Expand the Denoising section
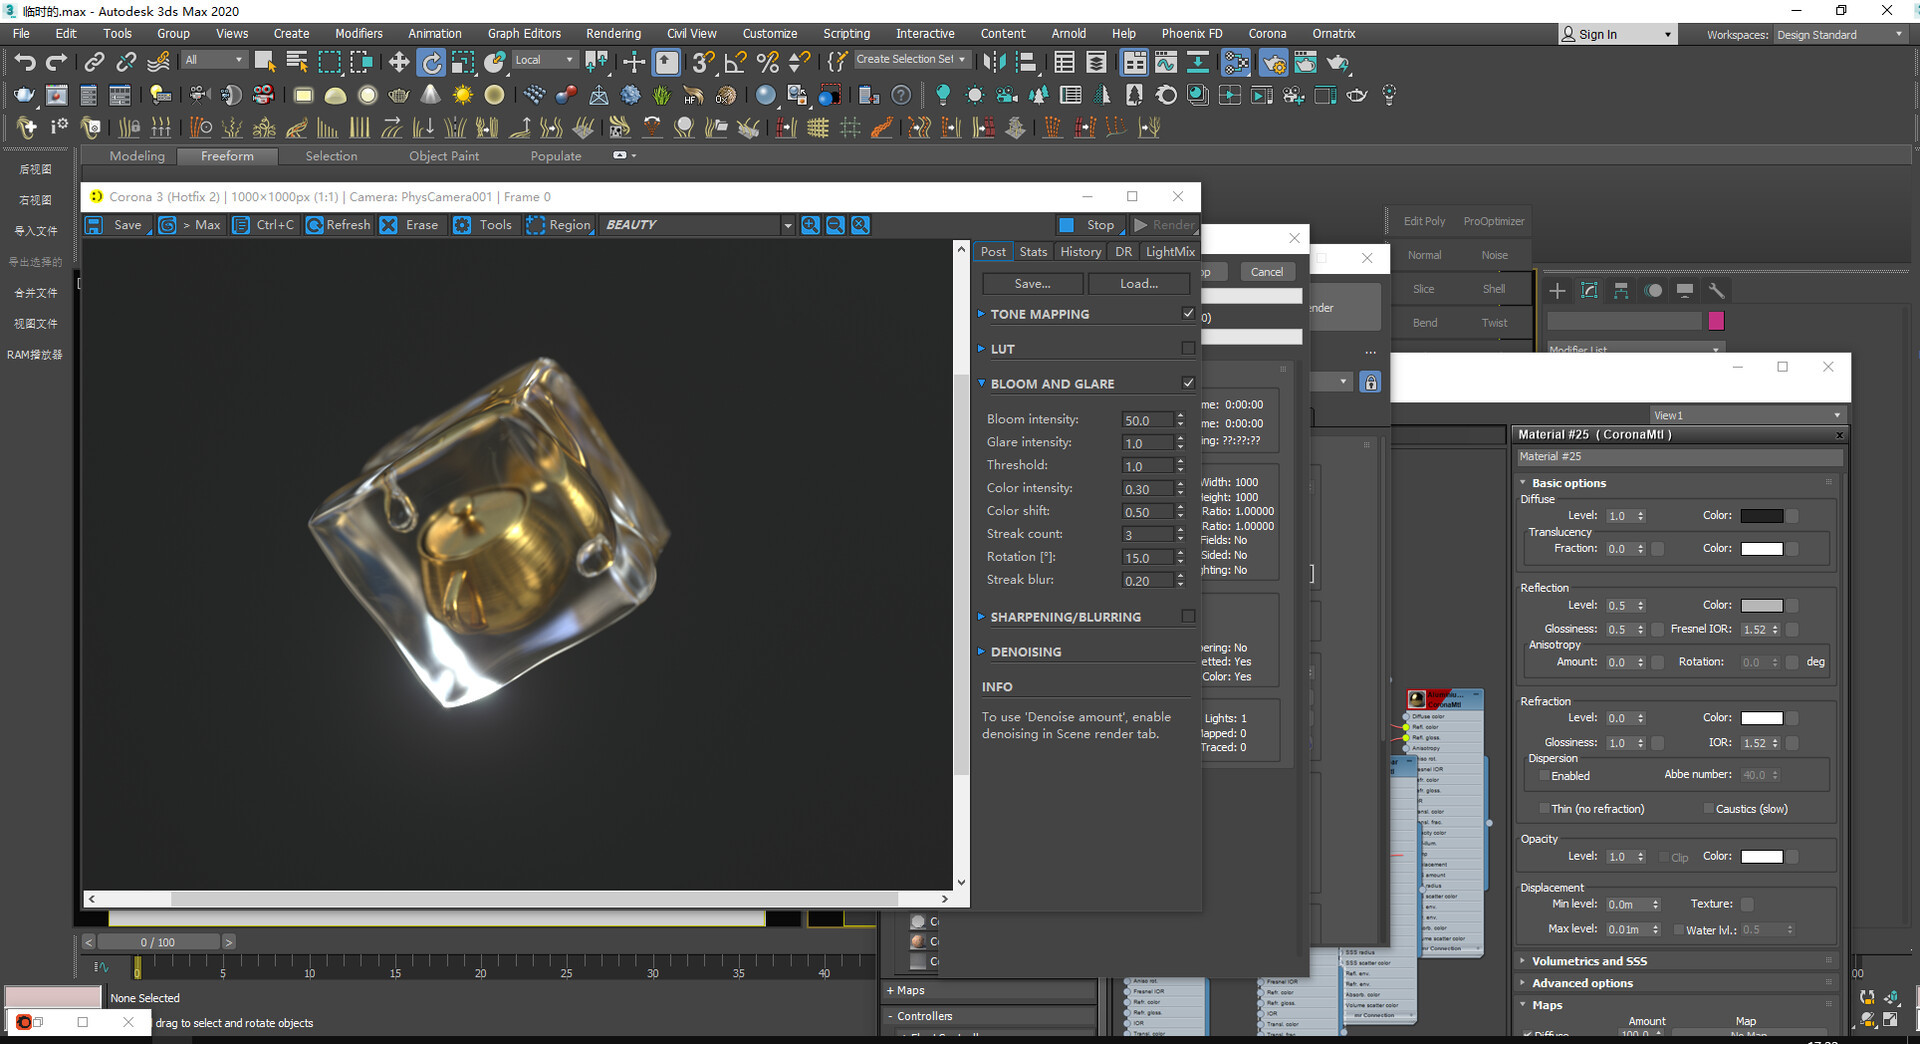This screenshot has width=1920, height=1044. pos(1026,652)
